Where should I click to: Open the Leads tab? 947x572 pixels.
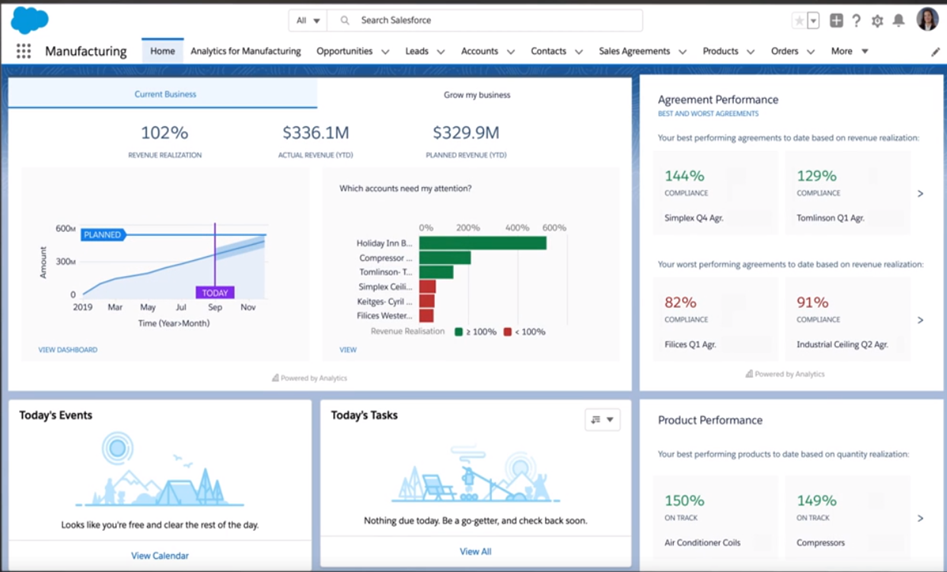(x=417, y=51)
